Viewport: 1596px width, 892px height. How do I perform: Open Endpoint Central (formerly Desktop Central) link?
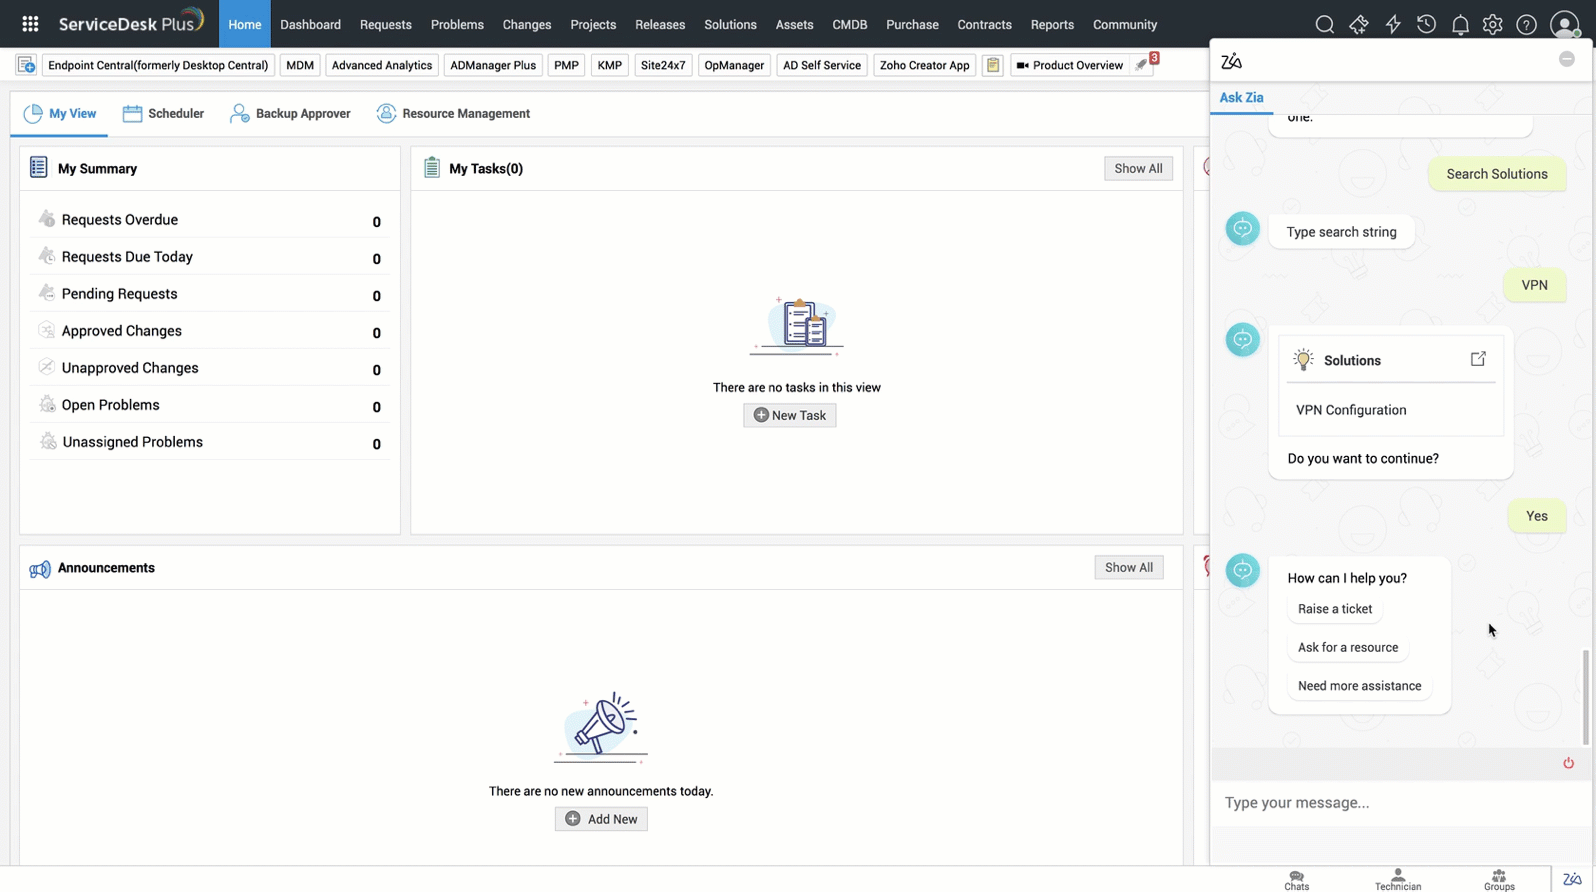click(x=158, y=65)
